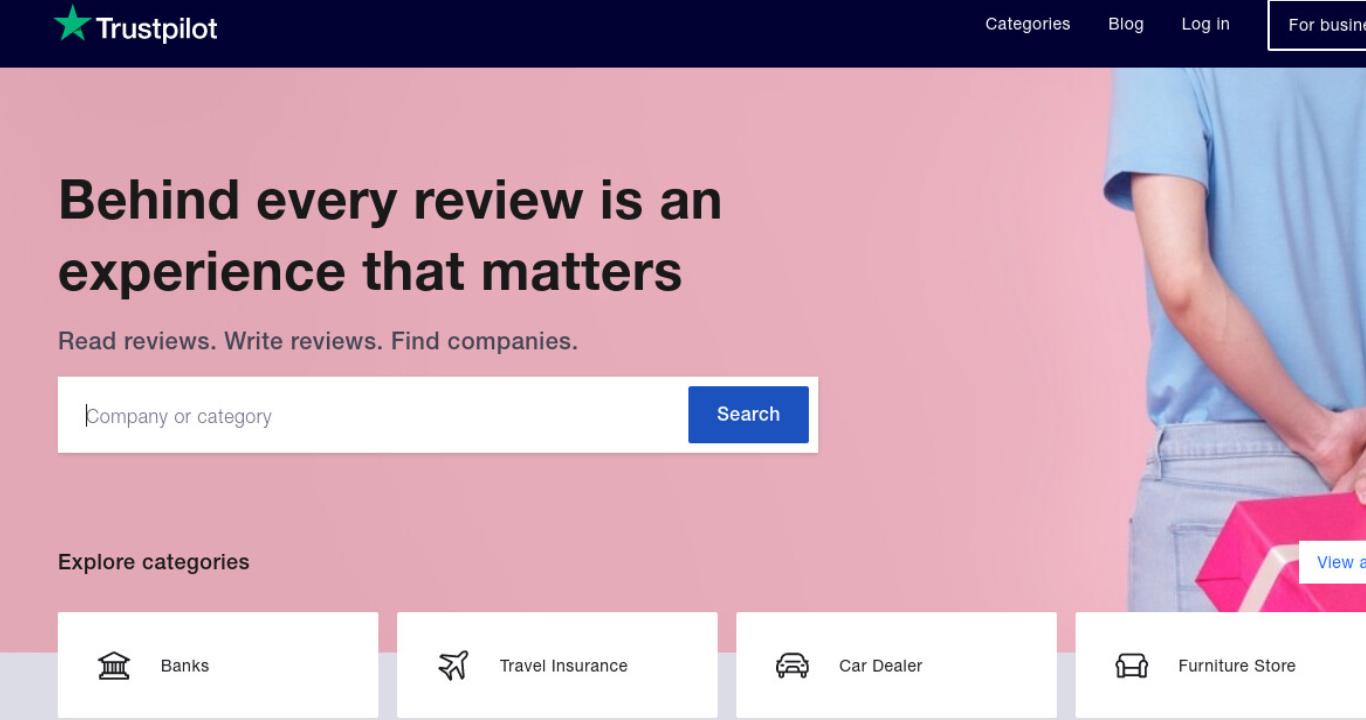The image size is (1366, 720).
Task: Click the 'Behind every review' headline
Action: tap(390, 235)
